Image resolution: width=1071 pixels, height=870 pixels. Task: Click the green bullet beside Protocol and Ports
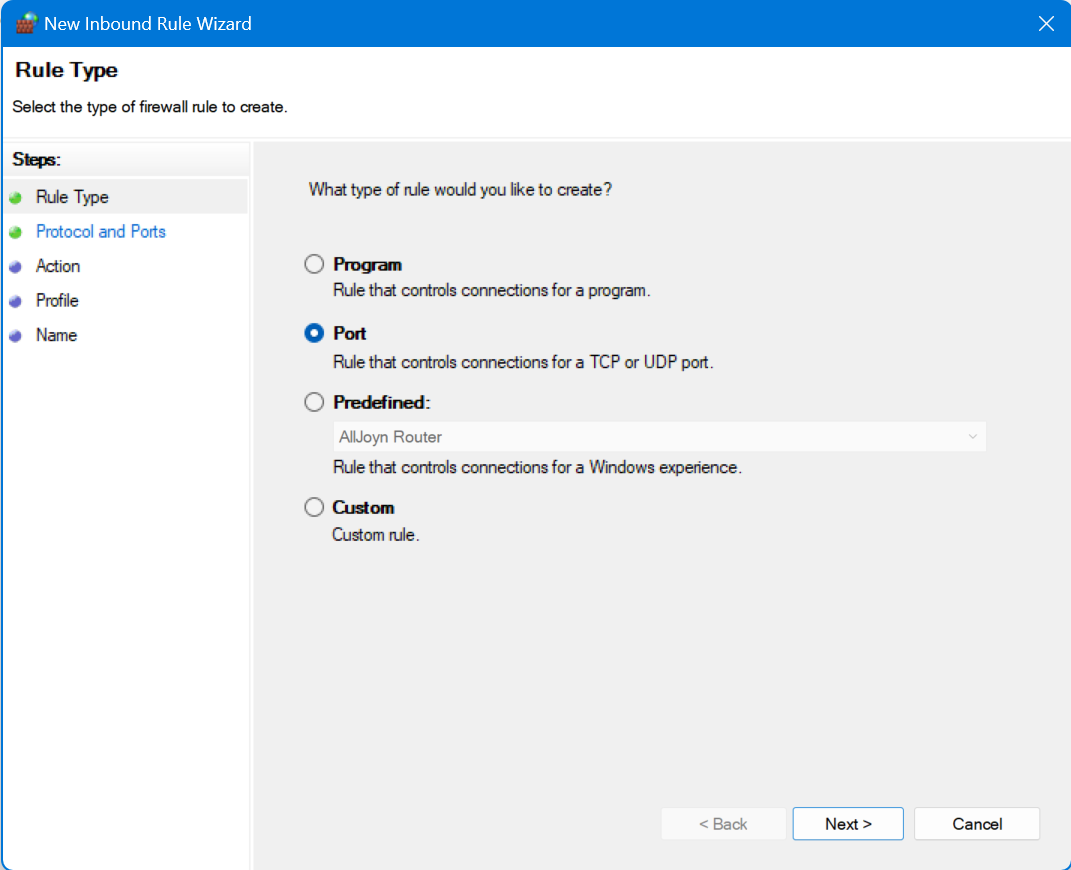tap(15, 232)
